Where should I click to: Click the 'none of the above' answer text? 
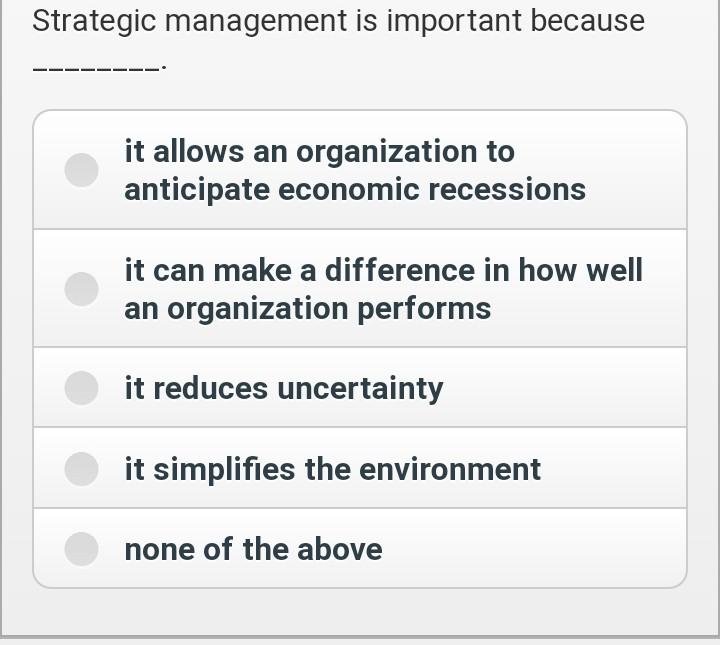(x=253, y=548)
